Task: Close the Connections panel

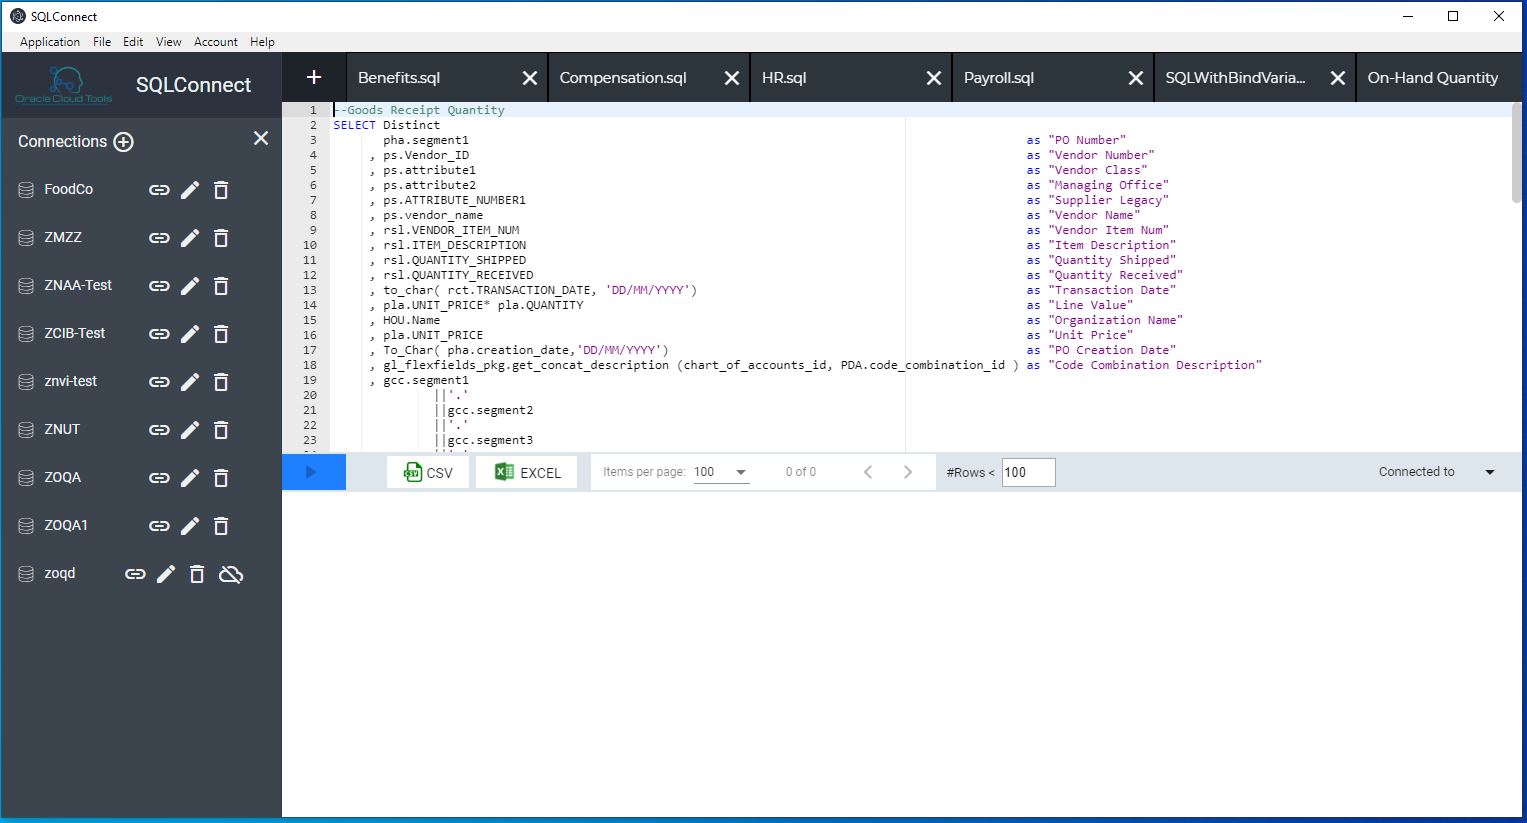Action: click(x=261, y=139)
